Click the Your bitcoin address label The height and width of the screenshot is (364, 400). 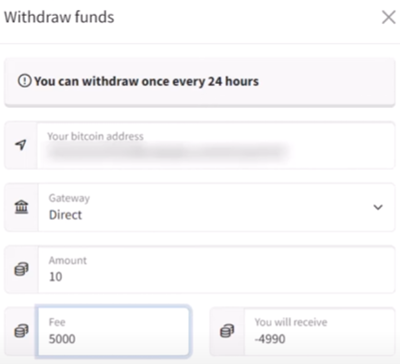pyautogui.click(x=95, y=136)
